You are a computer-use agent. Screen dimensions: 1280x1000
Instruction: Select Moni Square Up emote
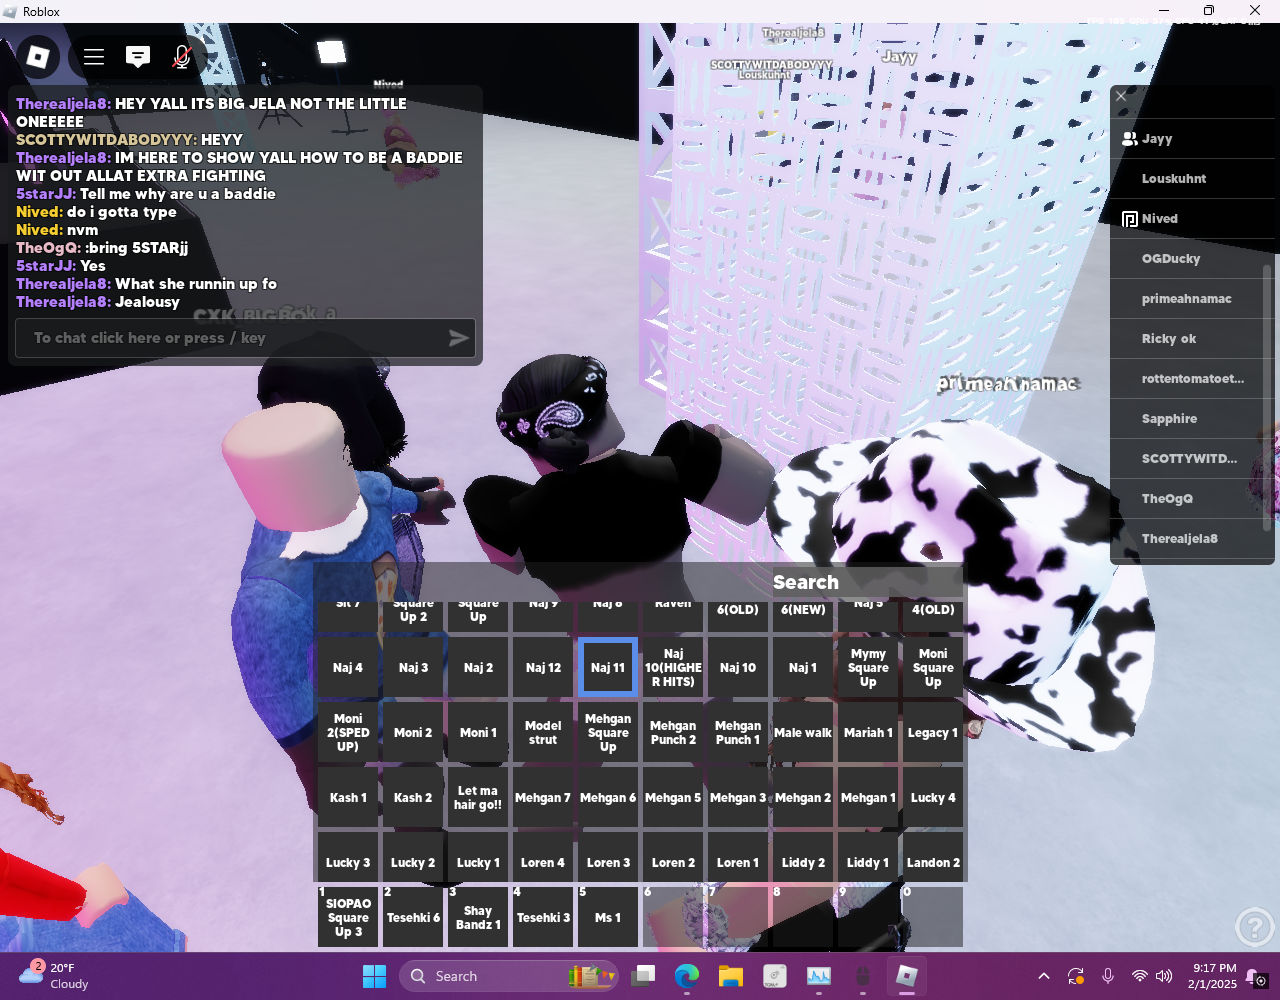[x=933, y=668]
